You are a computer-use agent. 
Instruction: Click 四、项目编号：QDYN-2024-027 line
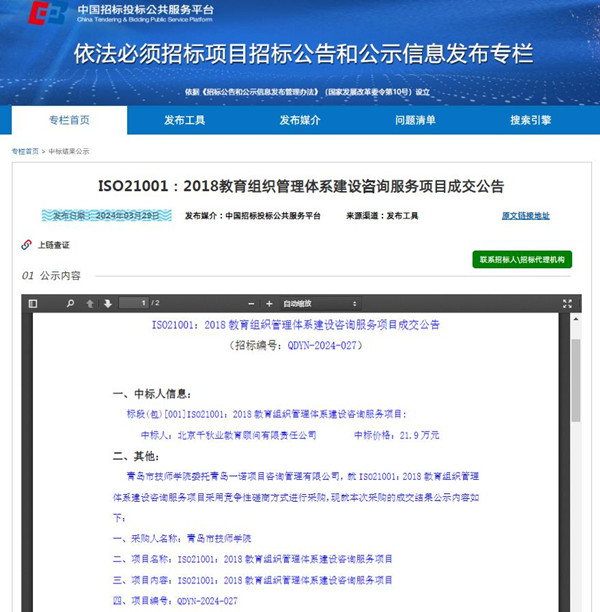click(175, 601)
